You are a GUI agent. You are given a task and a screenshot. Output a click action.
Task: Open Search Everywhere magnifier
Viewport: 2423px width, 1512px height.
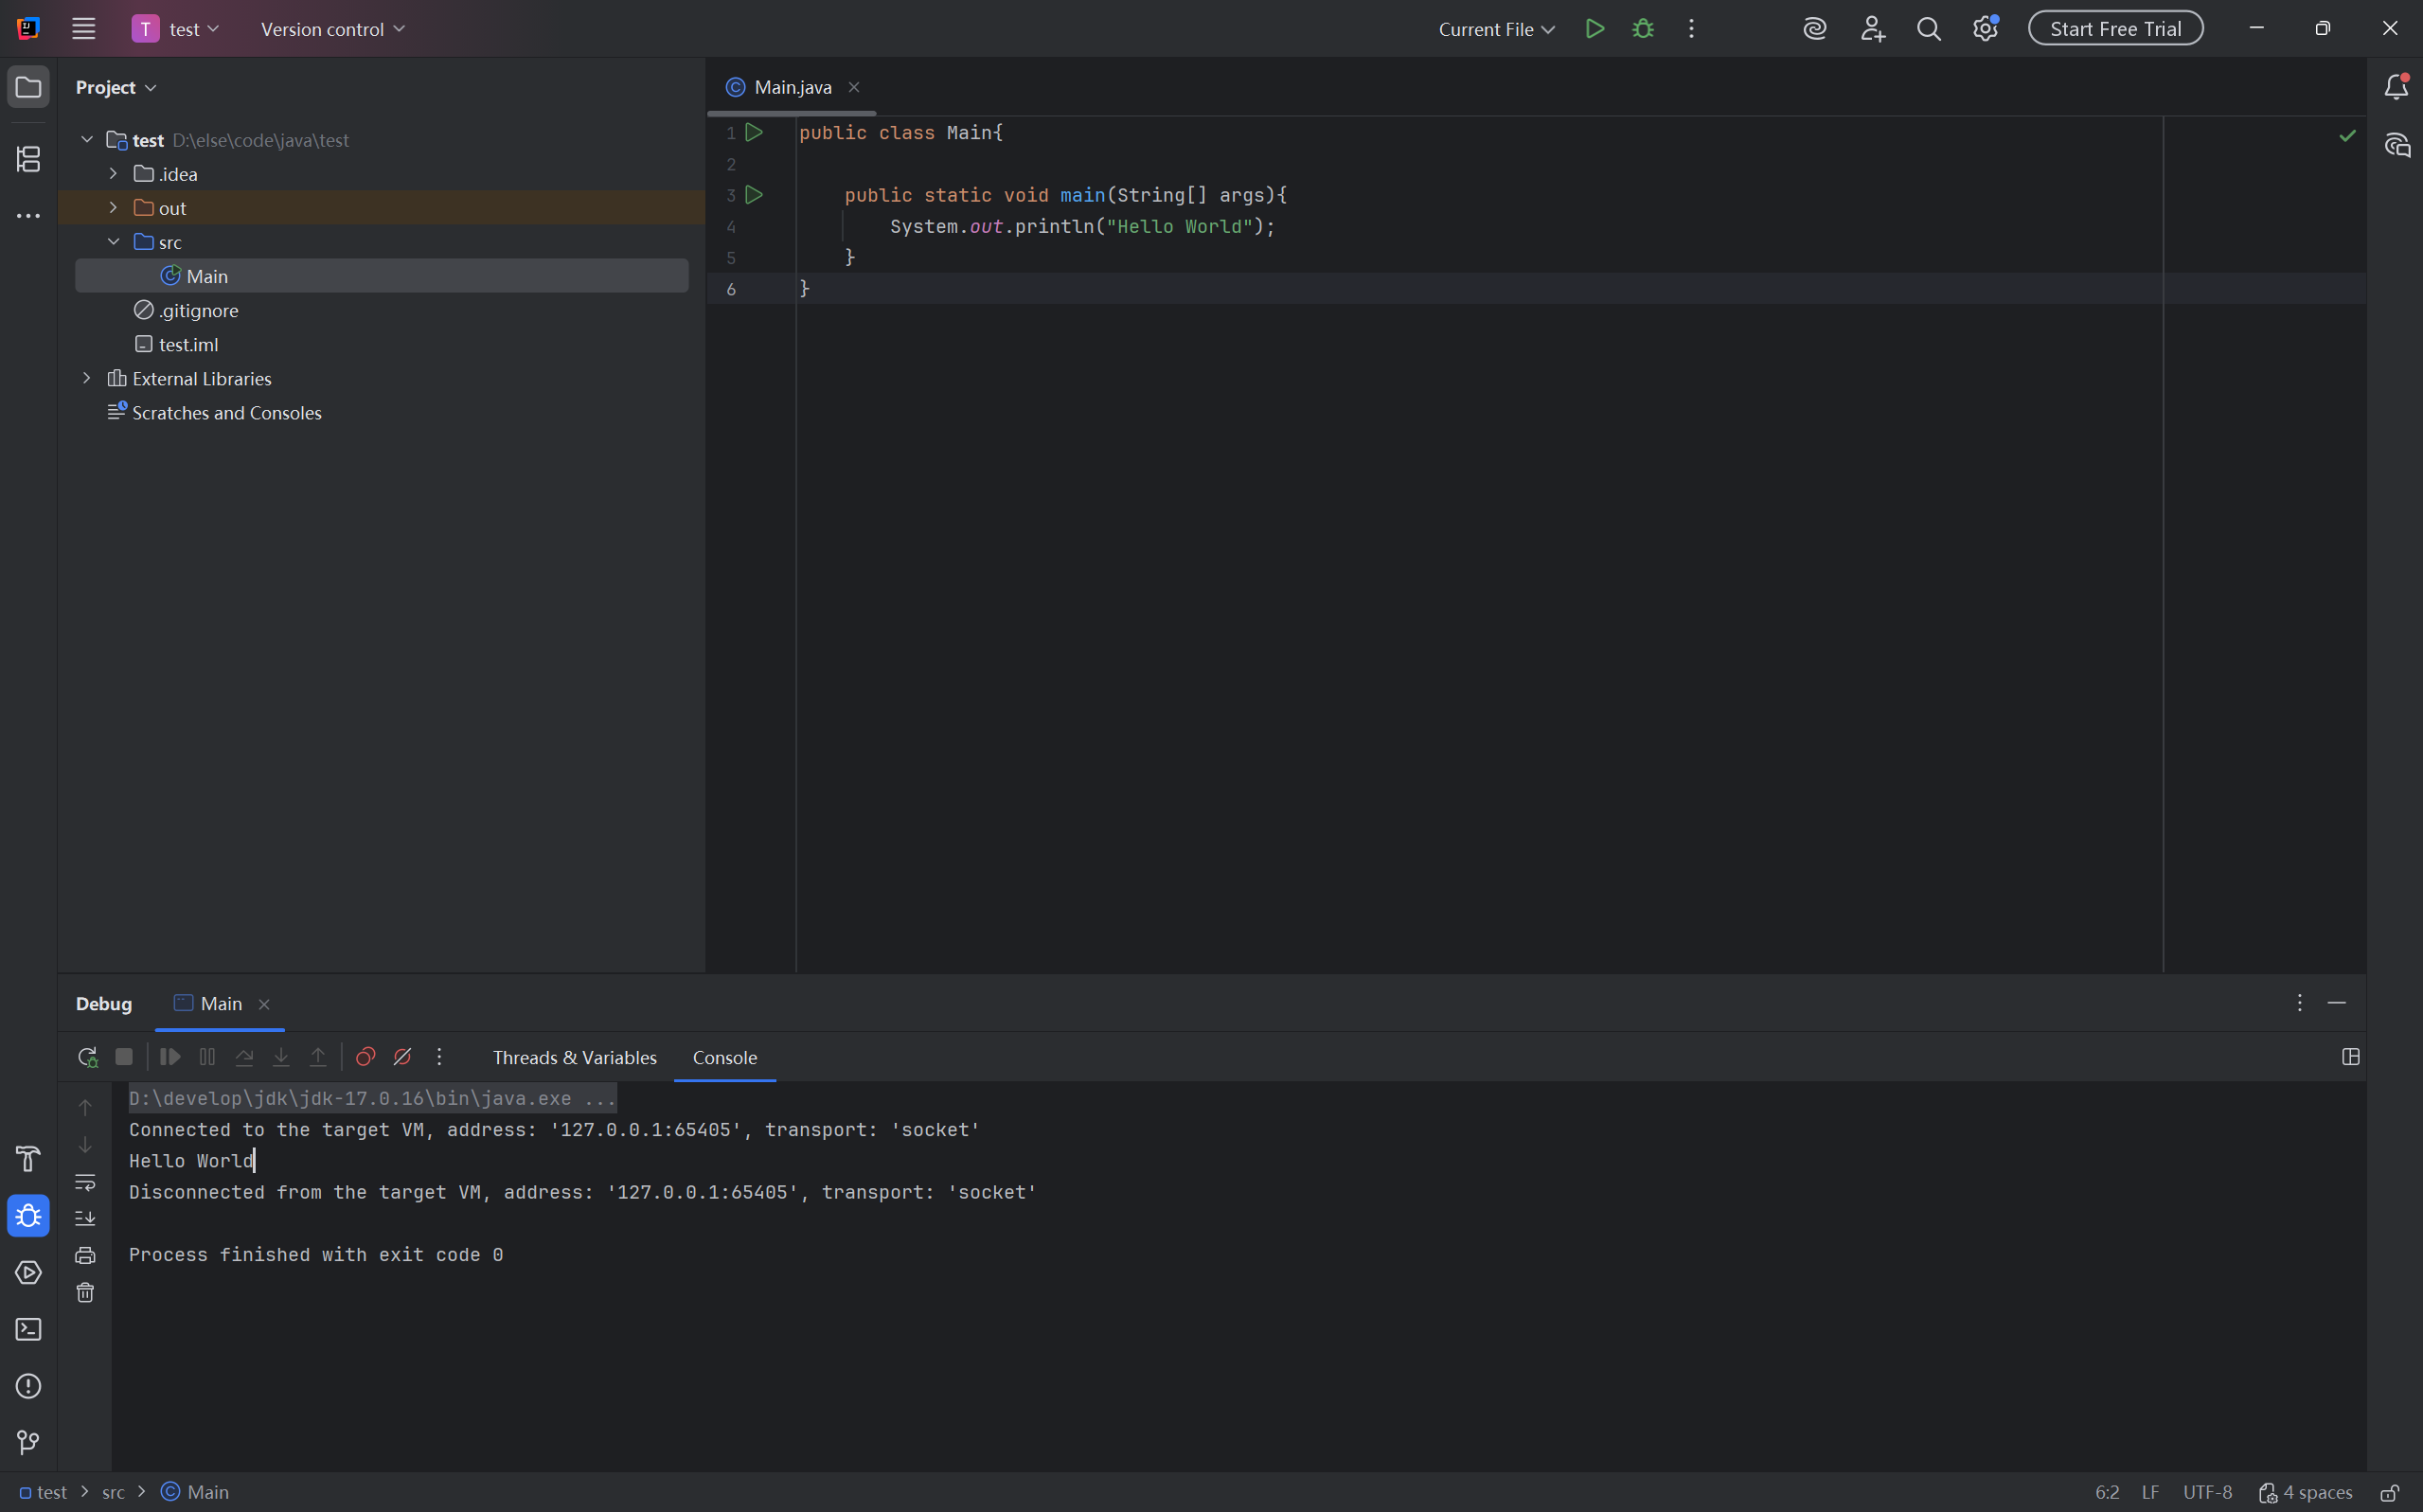1929,29
